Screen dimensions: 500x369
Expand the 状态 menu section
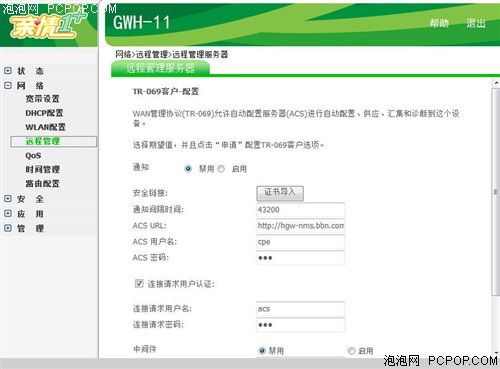pyautogui.click(x=8, y=71)
